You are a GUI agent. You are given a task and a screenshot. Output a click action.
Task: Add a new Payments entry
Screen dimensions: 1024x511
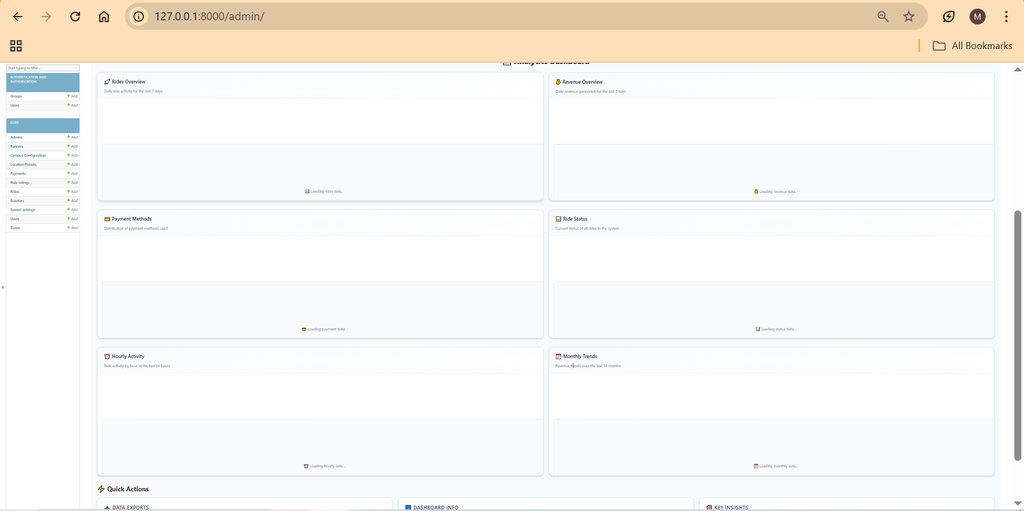coord(72,174)
